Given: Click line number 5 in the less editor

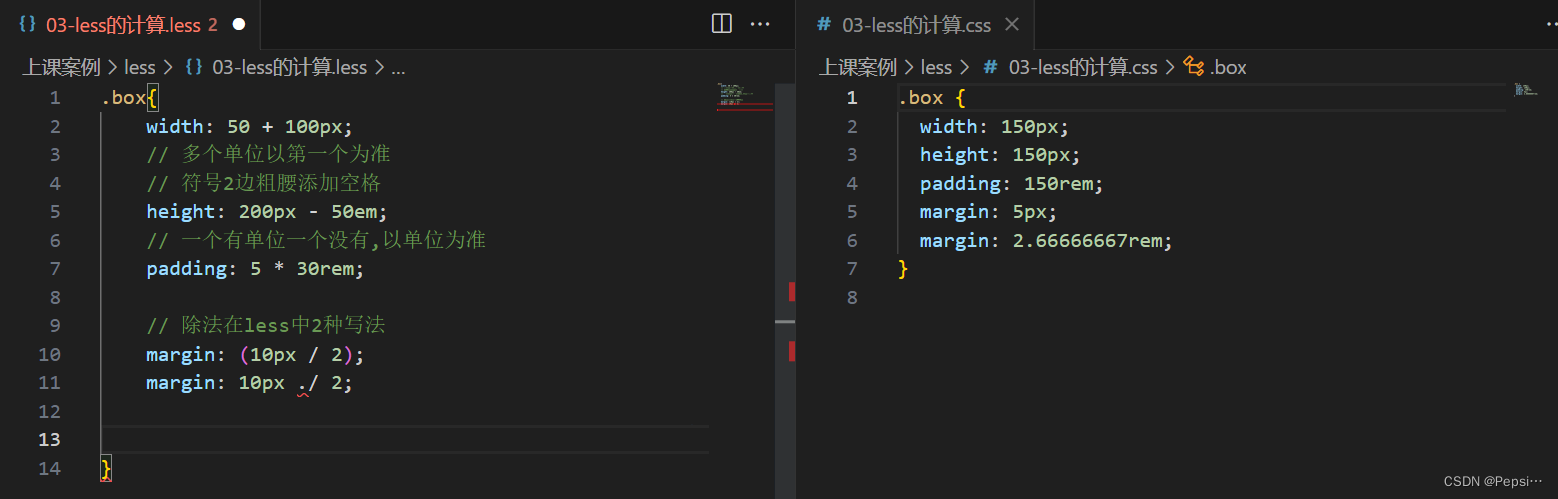Looking at the screenshot, I should pyautogui.click(x=54, y=212).
